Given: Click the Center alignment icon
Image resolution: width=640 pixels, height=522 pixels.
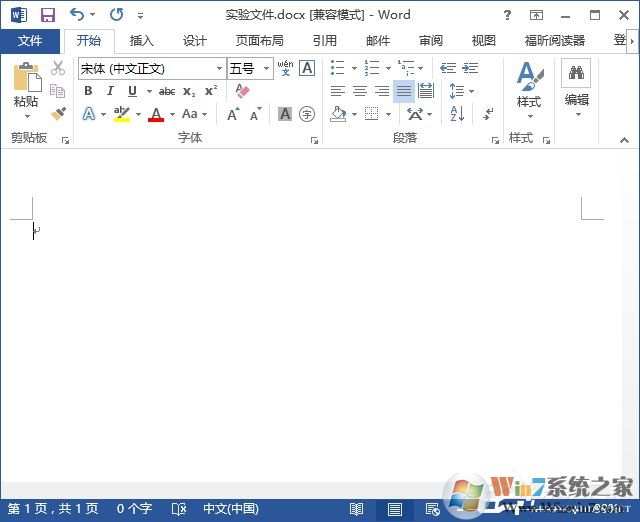Looking at the screenshot, I should [360, 91].
